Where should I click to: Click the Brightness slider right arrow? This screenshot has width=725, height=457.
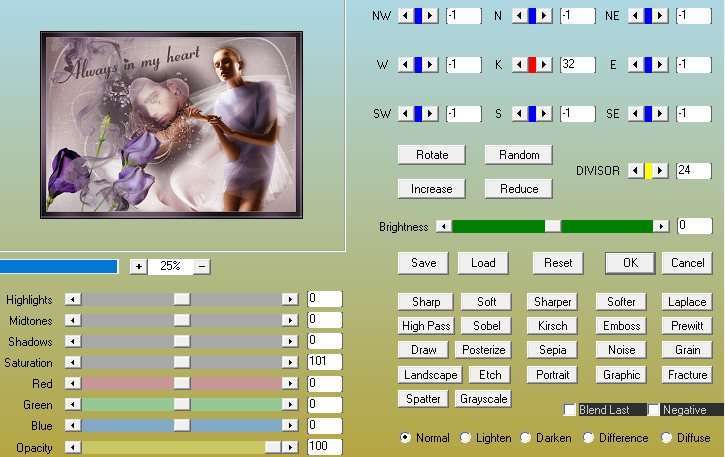pyautogui.click(x=661, y=226)
